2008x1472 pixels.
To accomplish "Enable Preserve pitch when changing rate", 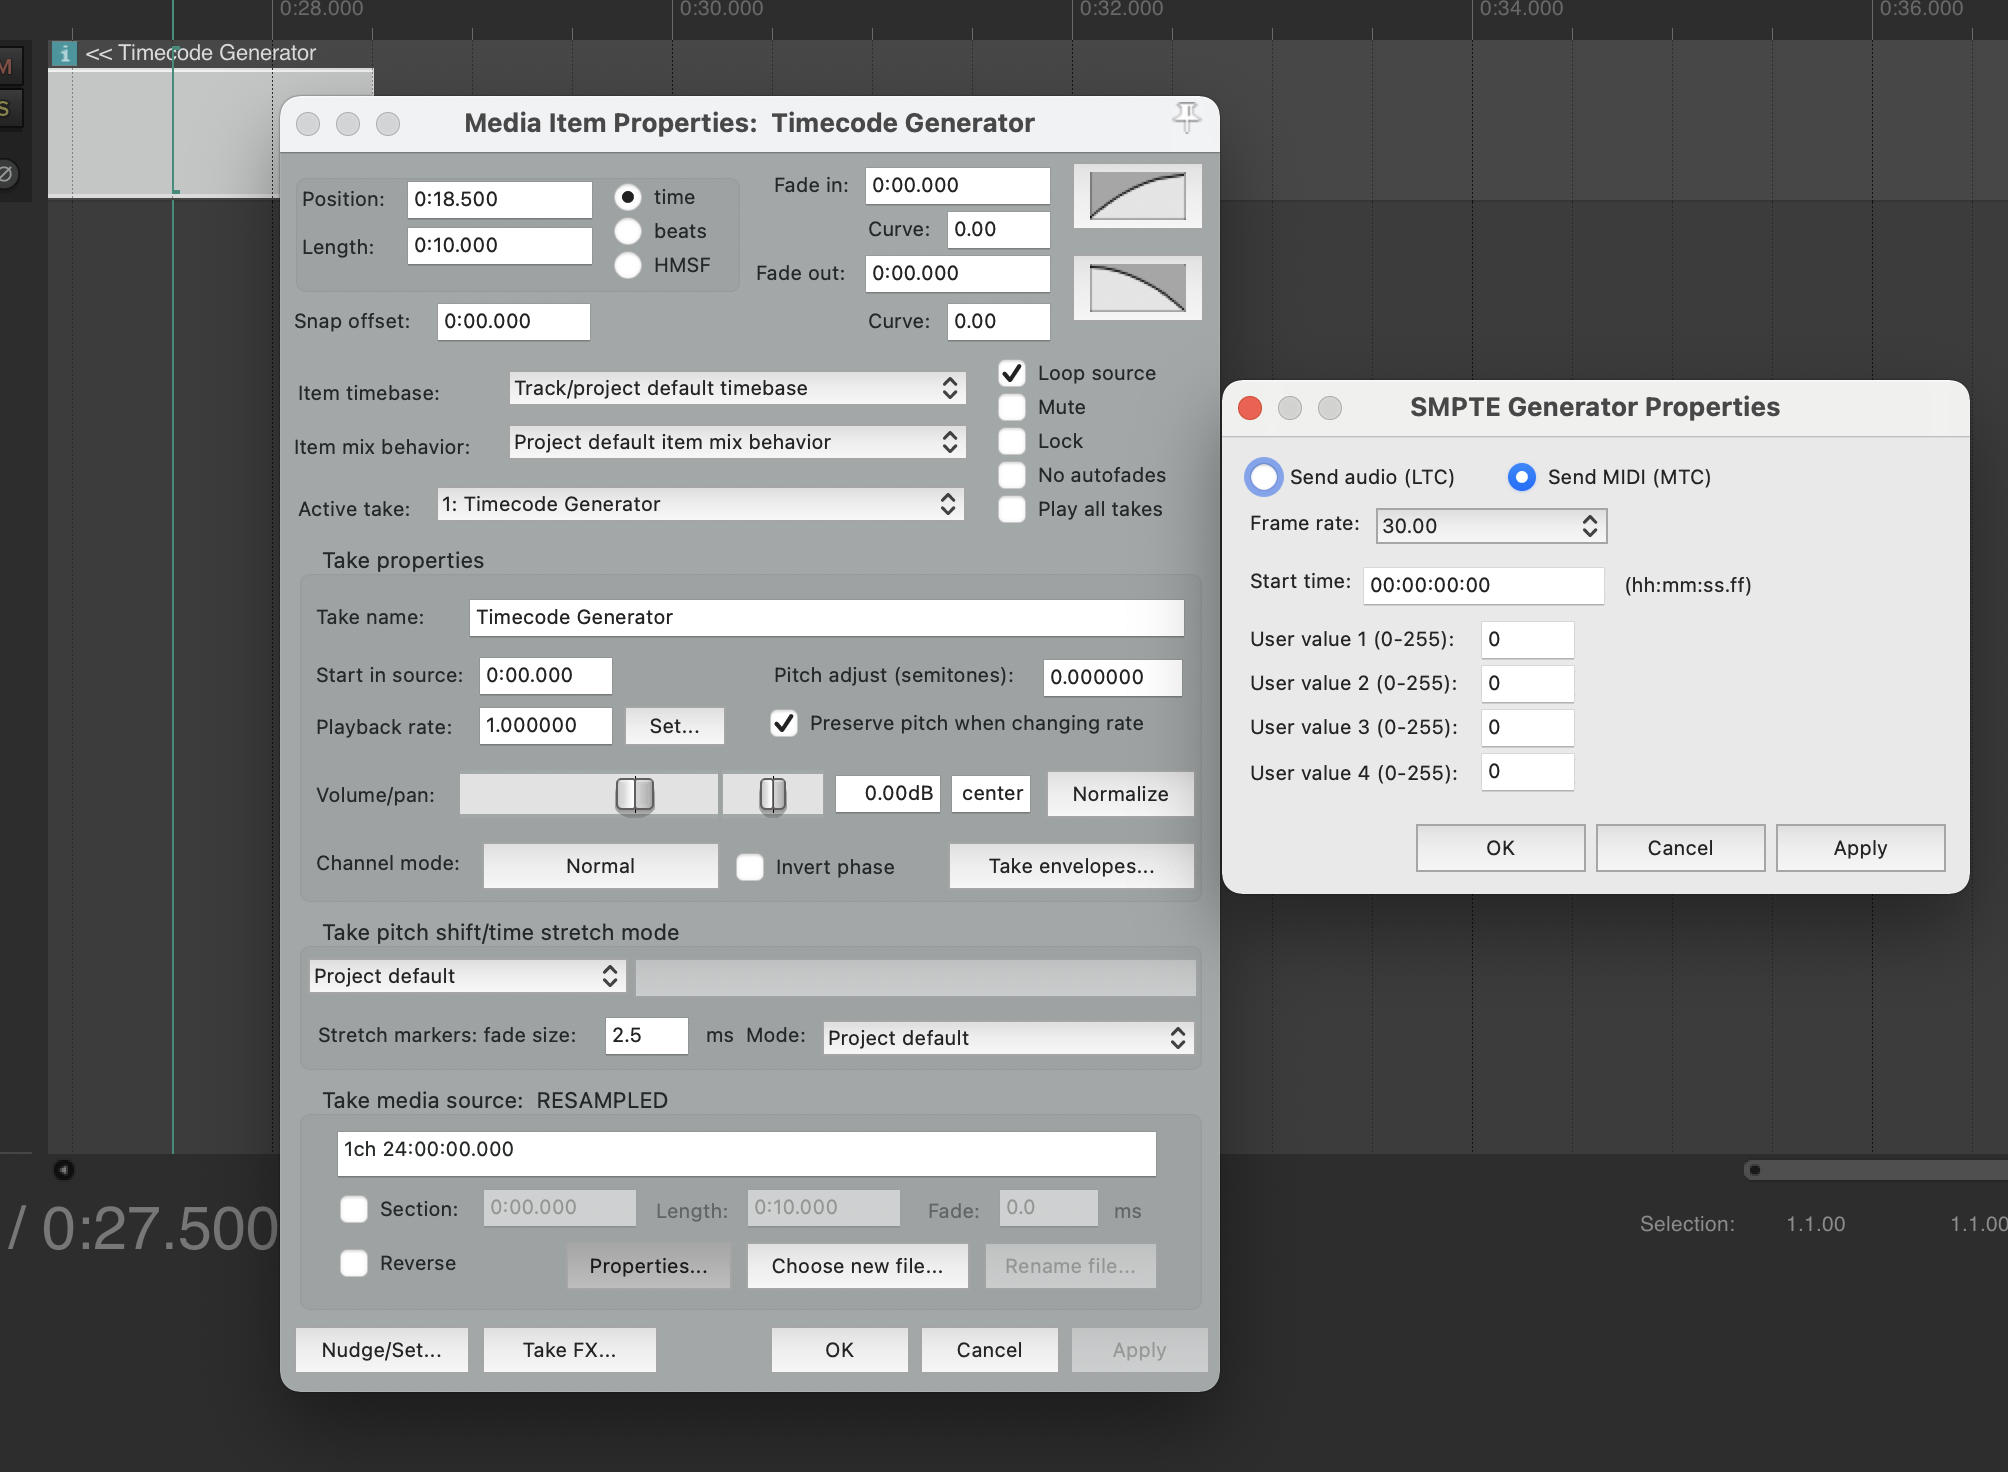I will pos(784,724).
